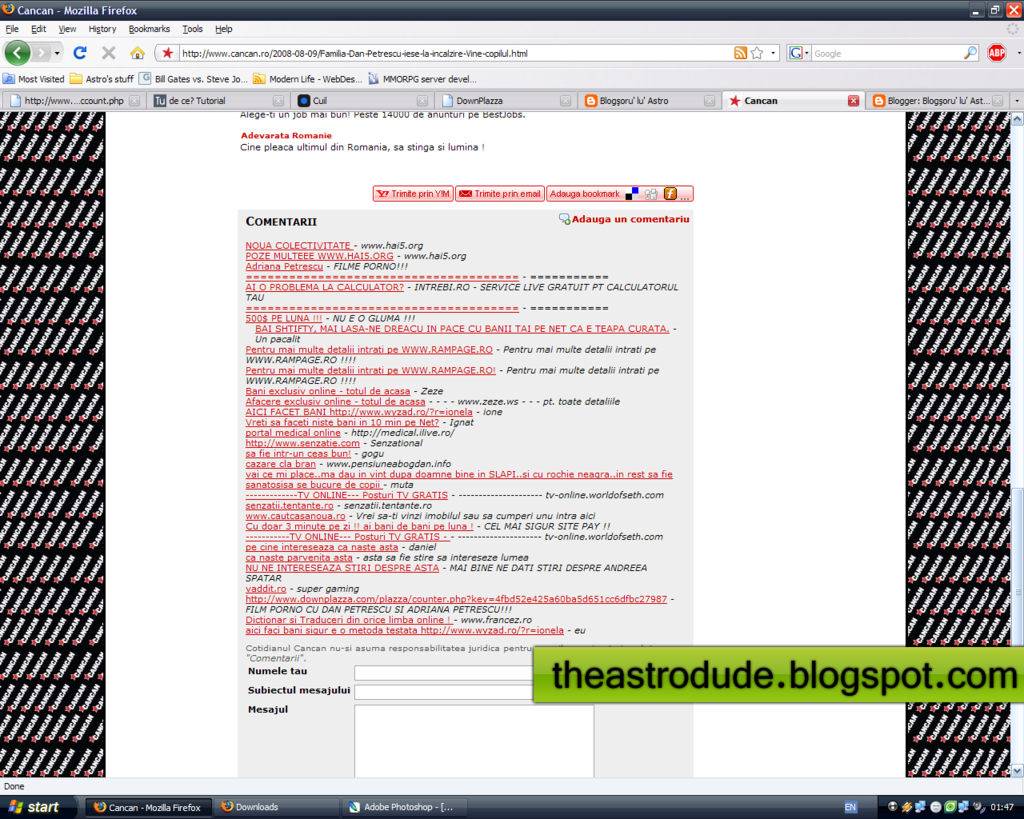
Task: Click the Stop loading X button
Action: click(108, 53)
